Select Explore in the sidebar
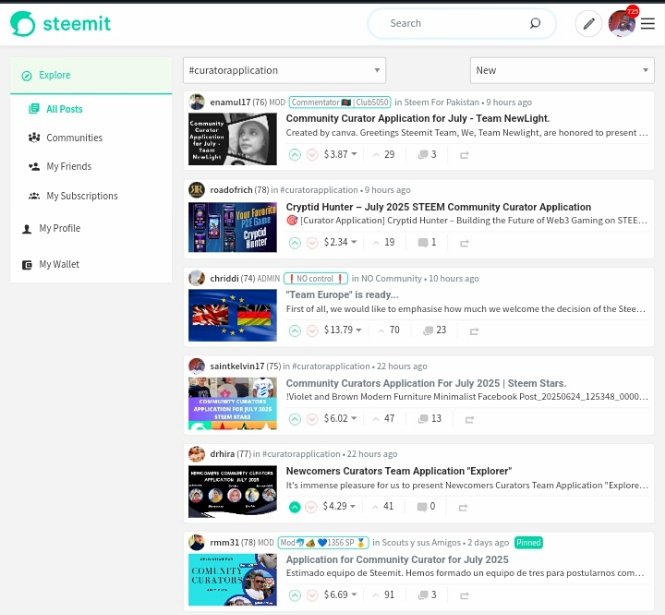The width and height of the screenshot is (665, 615). point(91,75)
